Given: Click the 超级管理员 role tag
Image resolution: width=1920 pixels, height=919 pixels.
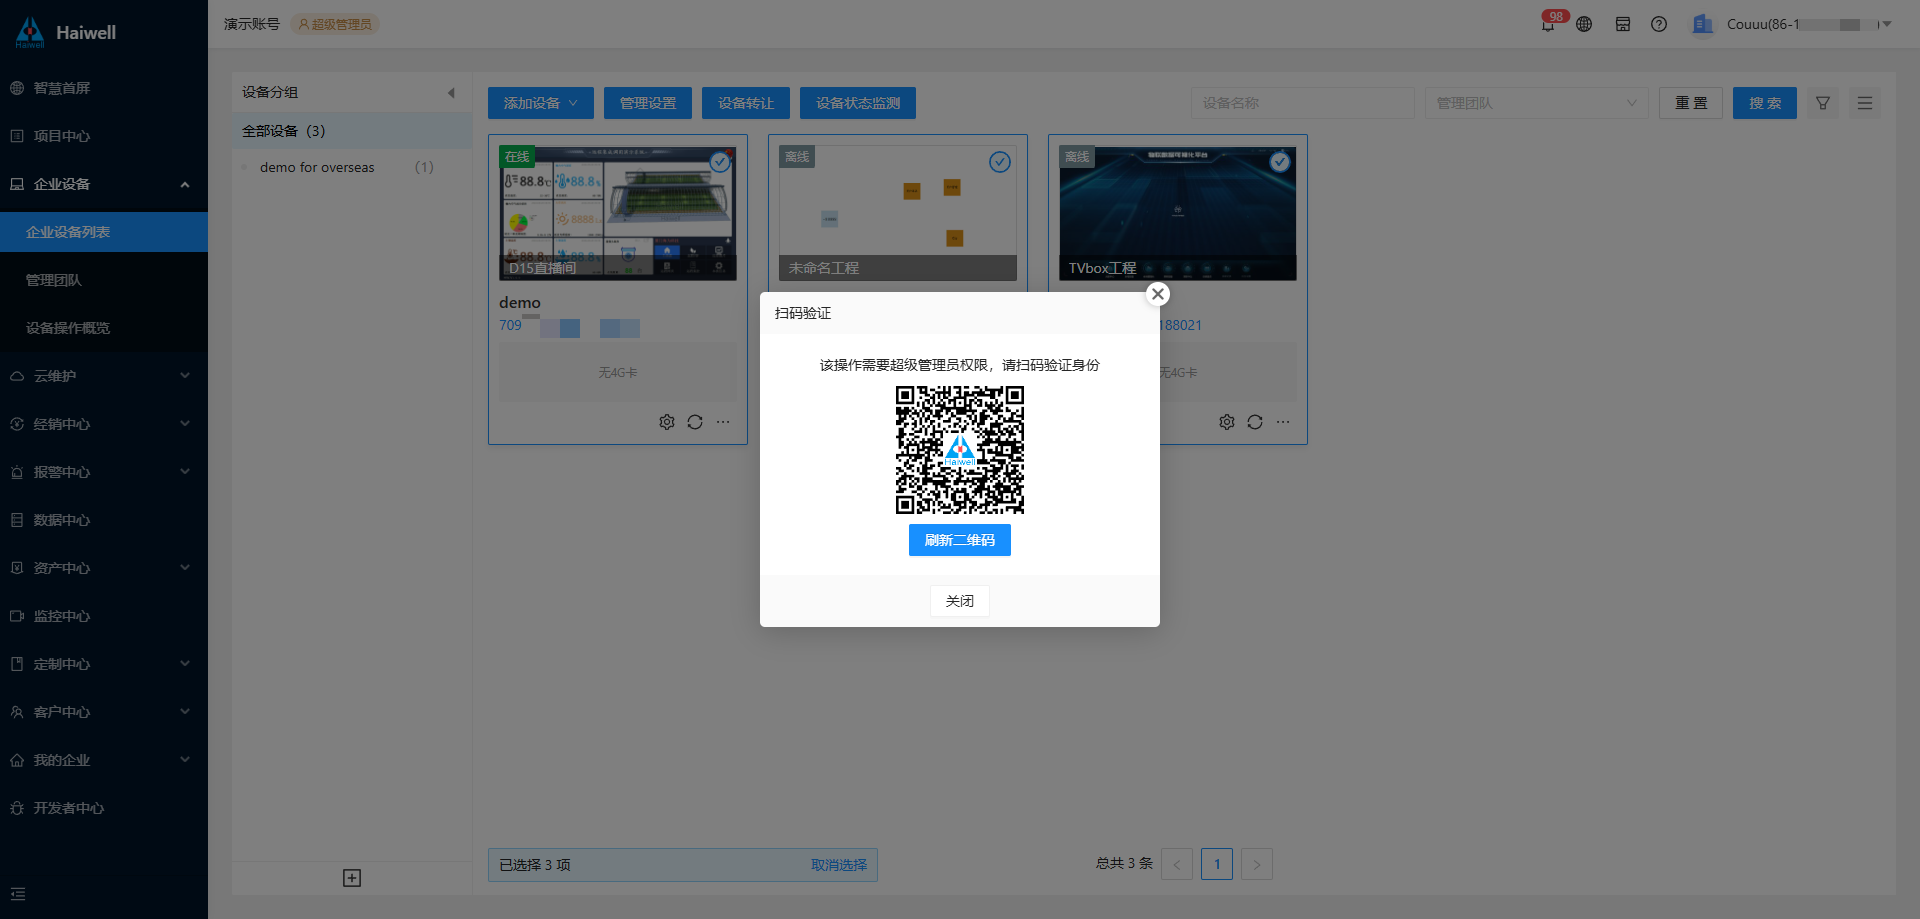Looking at the screenshot, I should pyautogui.click(x=335, y=24).
